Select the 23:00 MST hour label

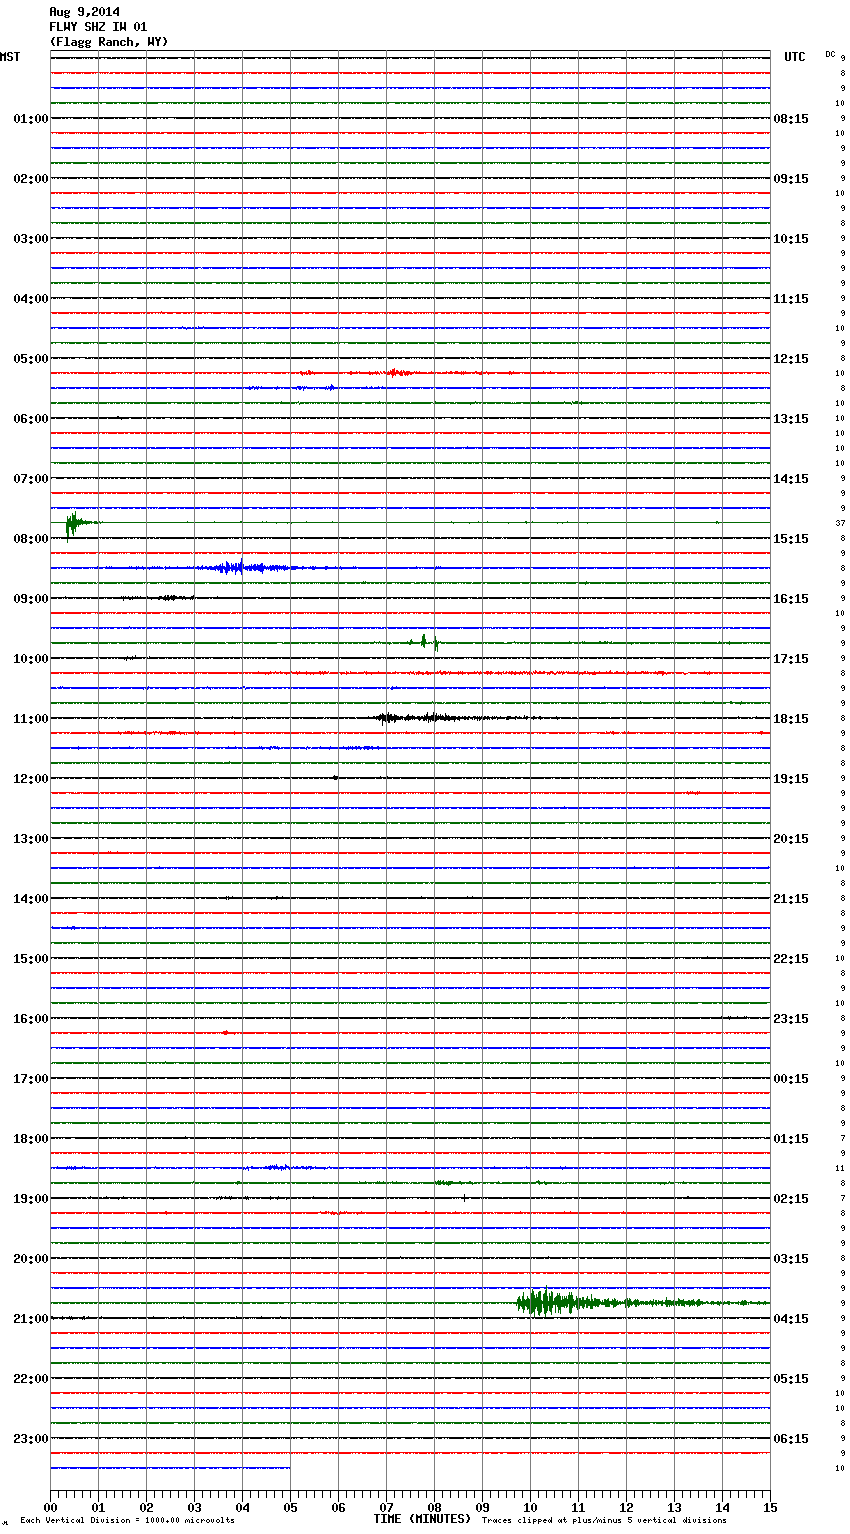click(30, 1439)
